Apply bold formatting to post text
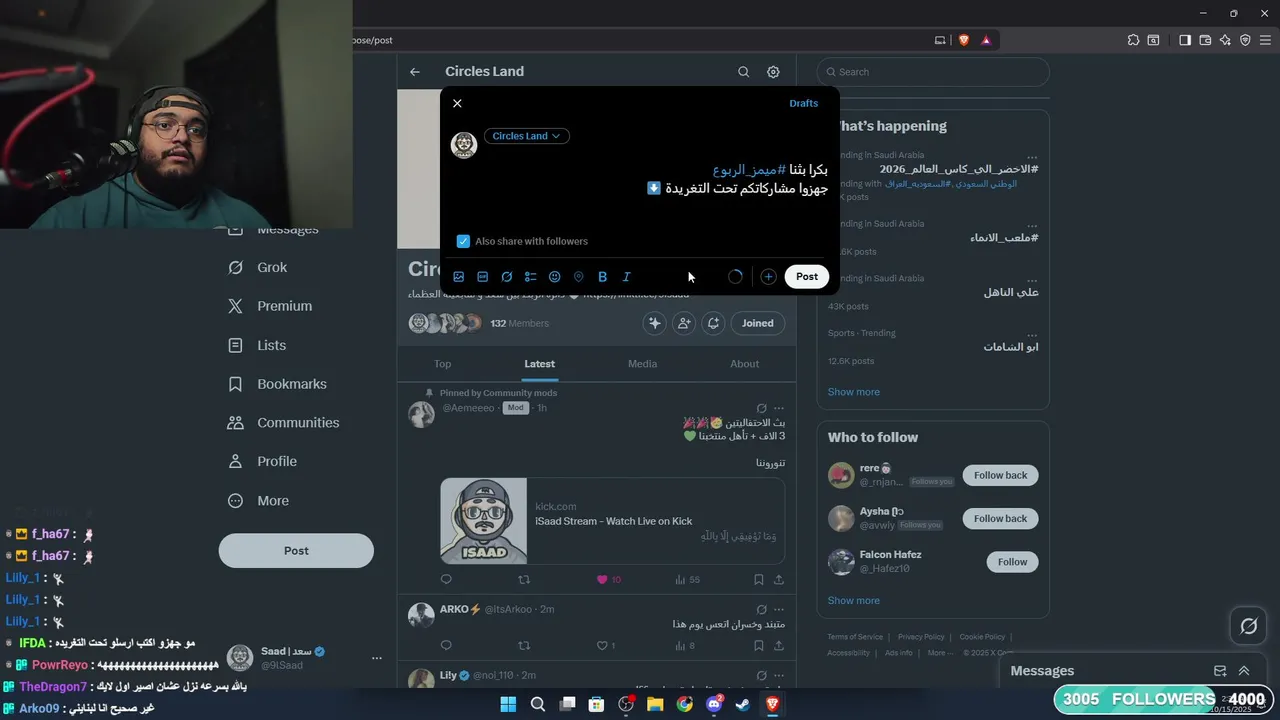The width and height of the screenshot is (1280, 720). click(x=602, y=277)
